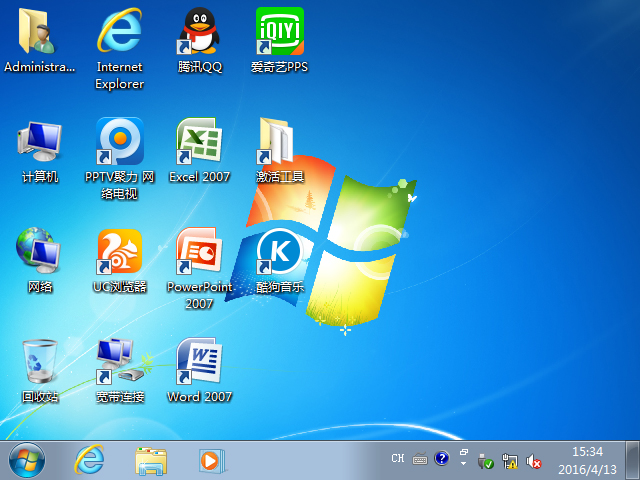This screenshot has height=480, width=640.
Task: Launch Windows Media Player from taskbar
Action: [x=212, y=461]
